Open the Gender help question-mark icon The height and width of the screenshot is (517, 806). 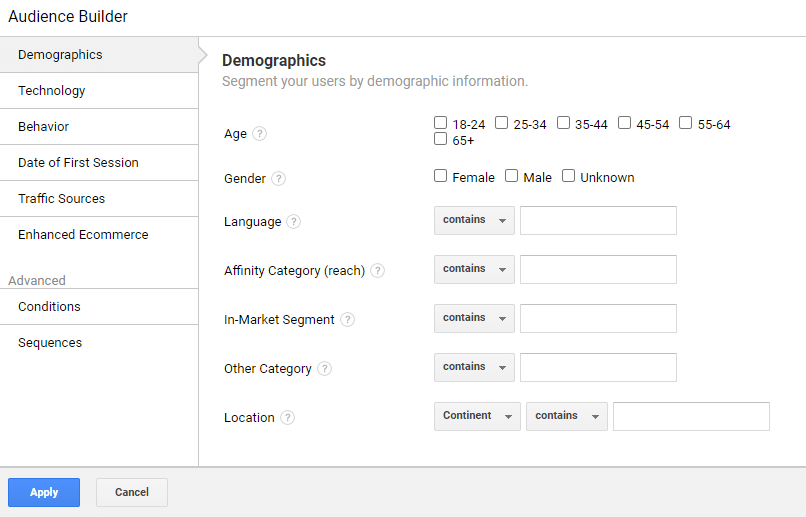(279, 178)
